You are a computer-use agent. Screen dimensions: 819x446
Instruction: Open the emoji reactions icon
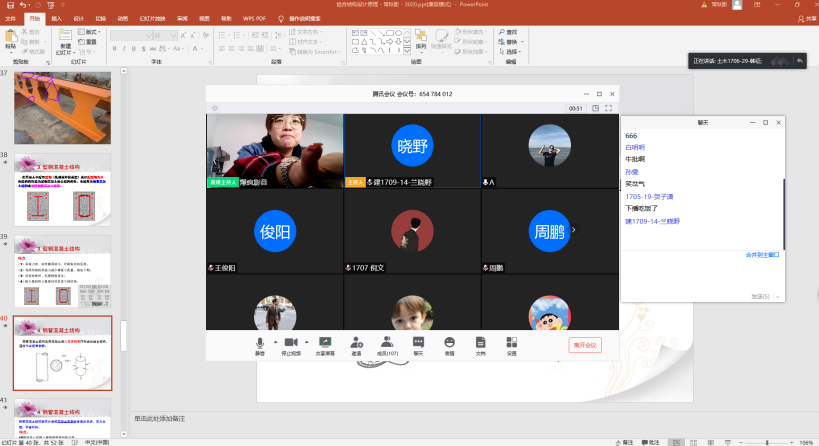point(449,346)
